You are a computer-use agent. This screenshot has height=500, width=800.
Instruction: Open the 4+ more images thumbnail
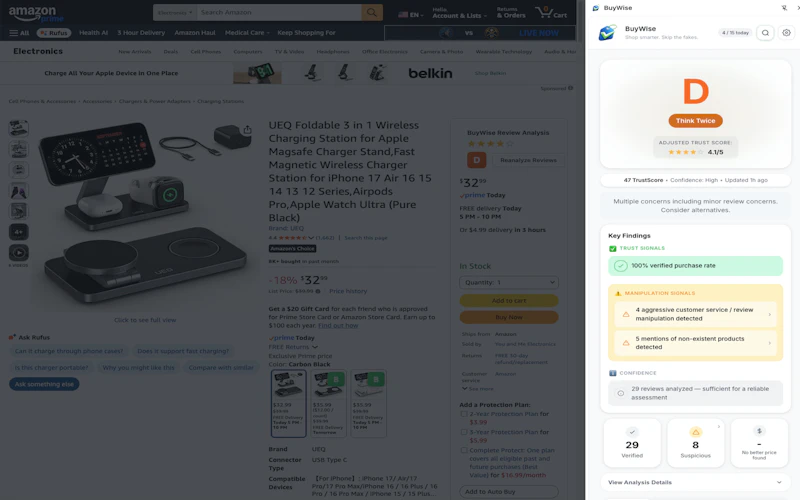tap(18, 232)
